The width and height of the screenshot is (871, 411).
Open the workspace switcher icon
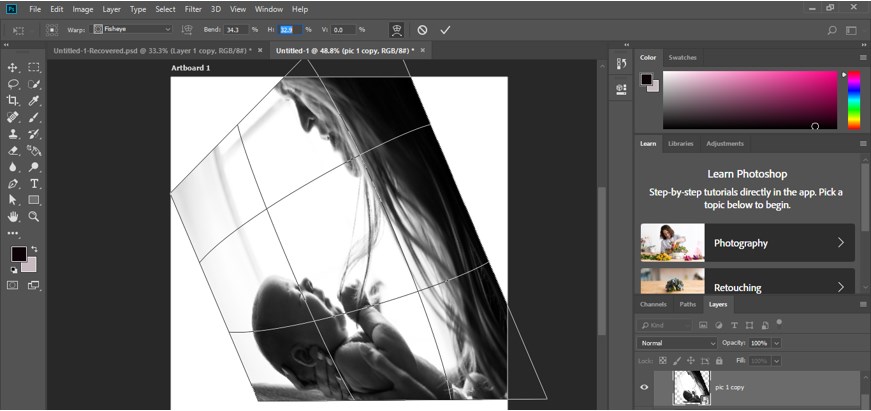pos(851,30)
